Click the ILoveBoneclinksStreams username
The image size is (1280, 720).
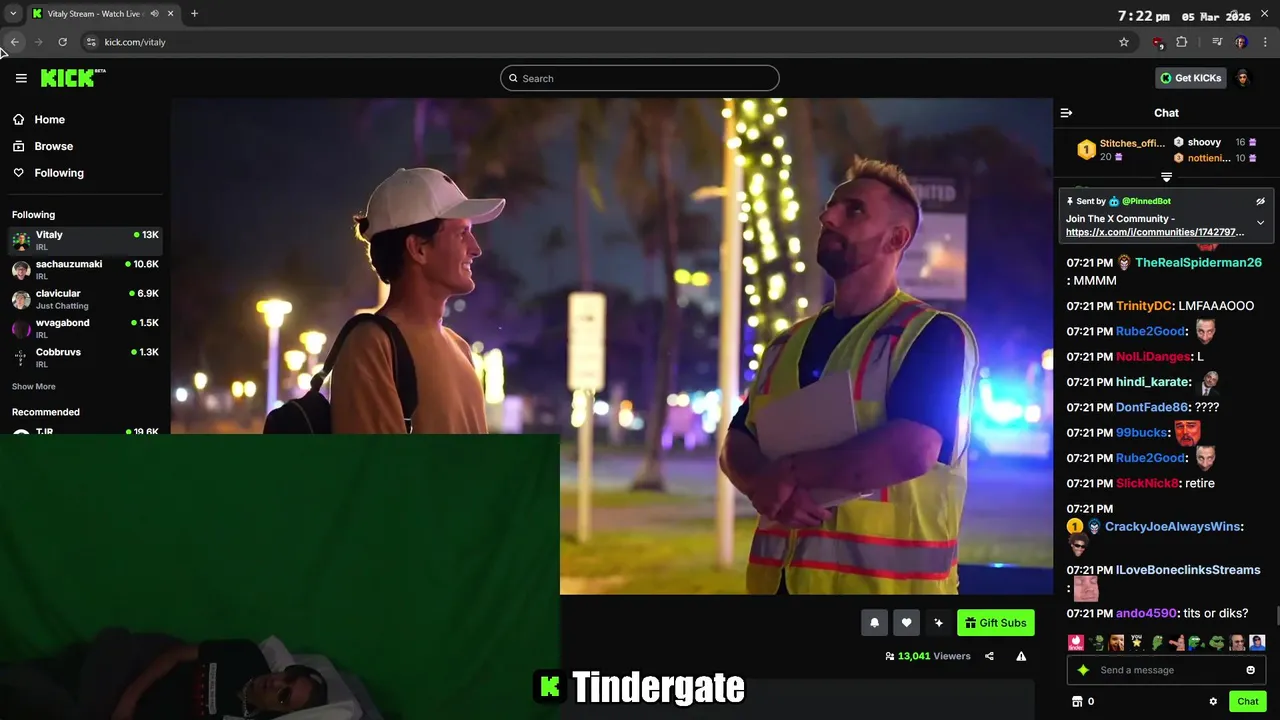(x=1188, y=570)
